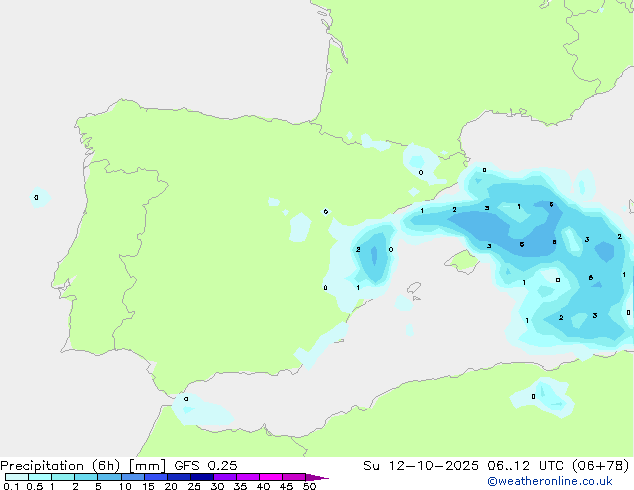Click the '45' legend scale label
634x490 pixels.
(286, 486)
